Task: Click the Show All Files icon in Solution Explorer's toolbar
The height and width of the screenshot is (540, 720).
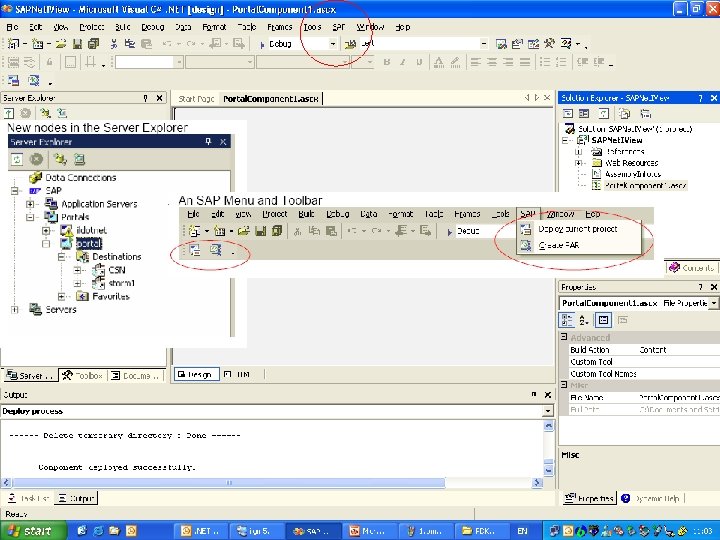Action: pos(624,113)
